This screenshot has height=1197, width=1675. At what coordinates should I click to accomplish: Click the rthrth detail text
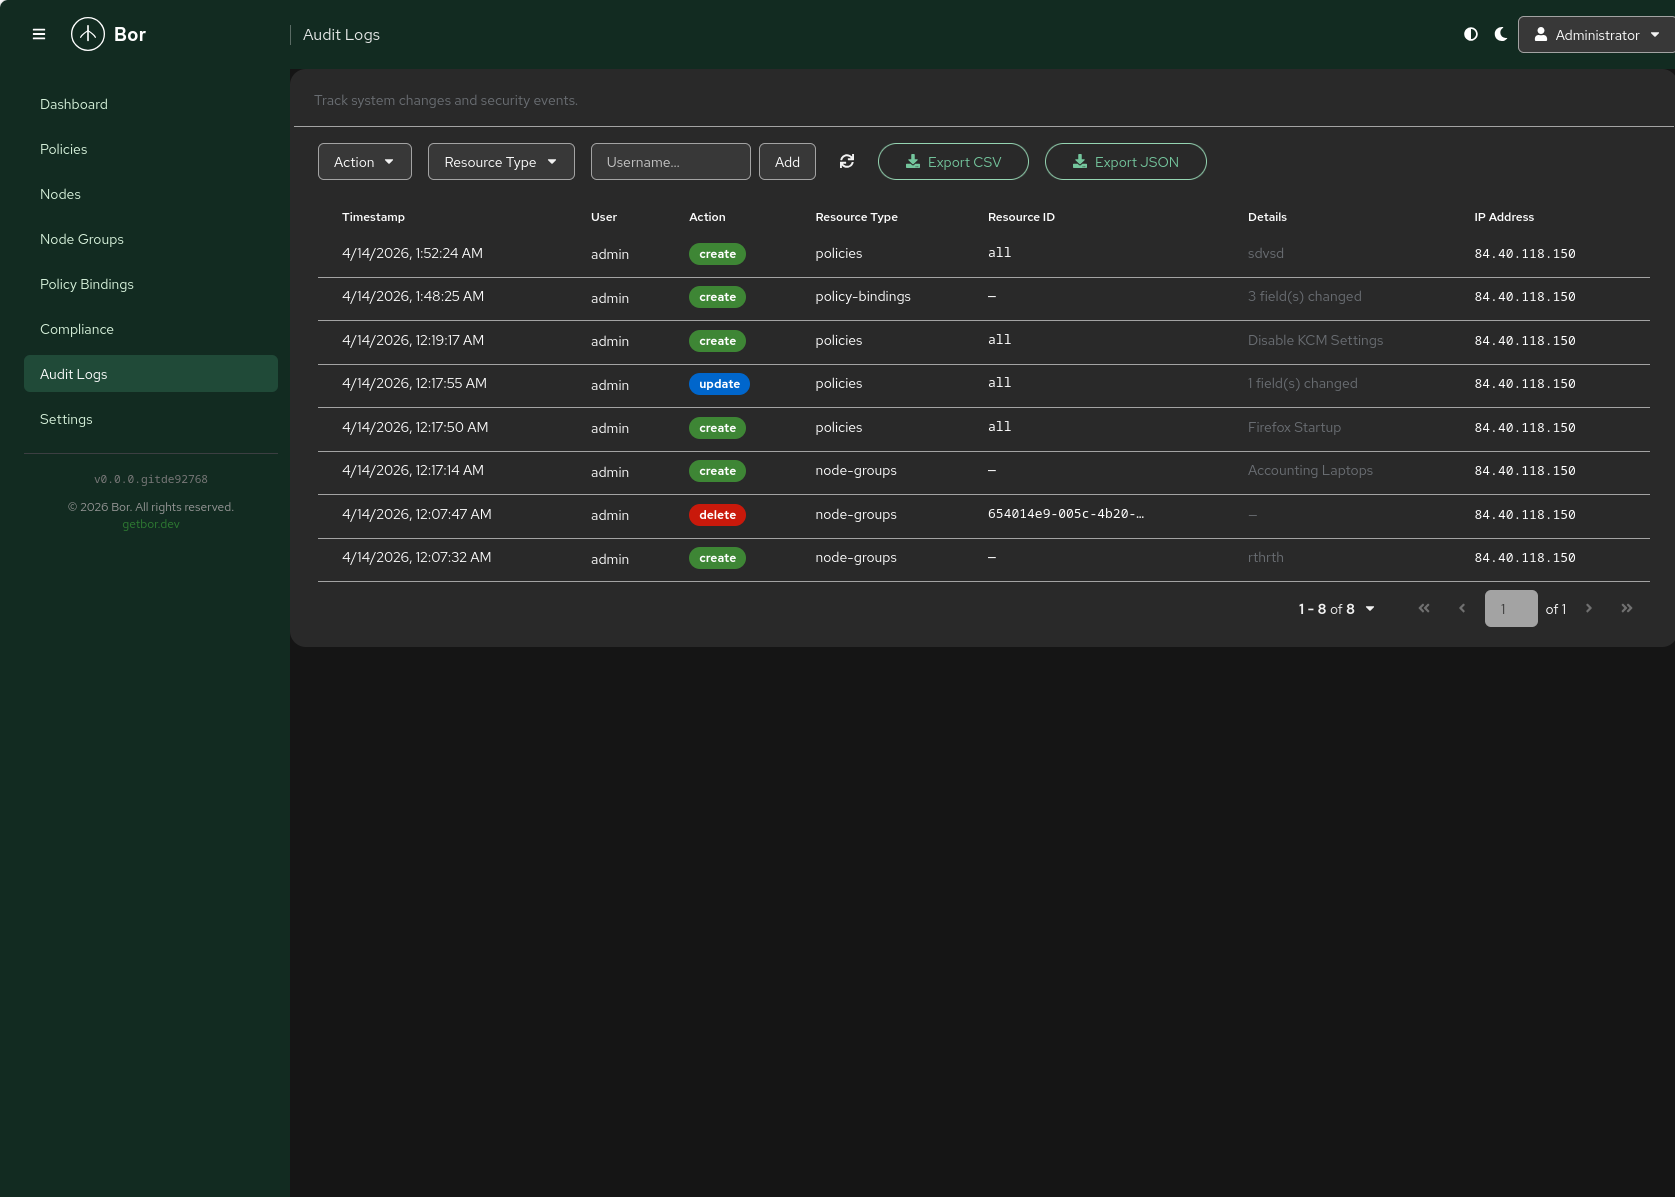(1265, 558)
